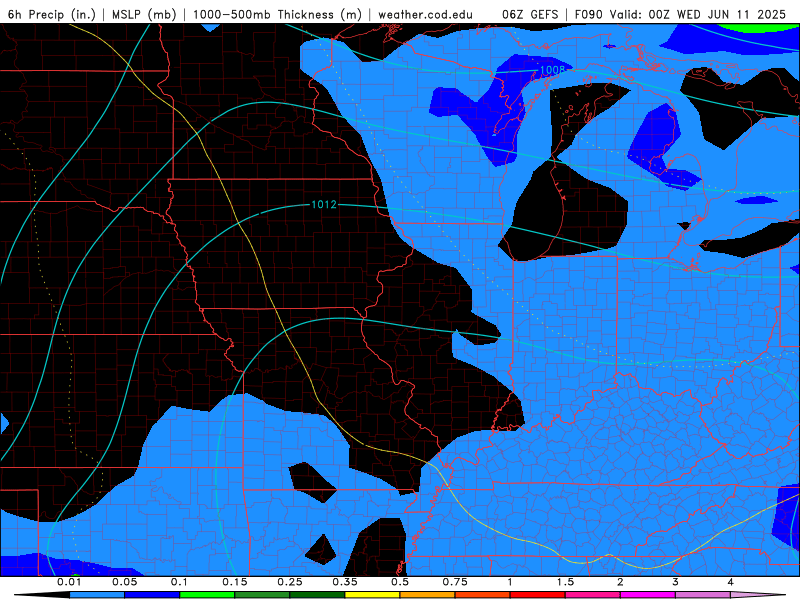Screen dimensions: 800x600
Task: Click the 0.35 legend value
Action: tap(345, 582)
